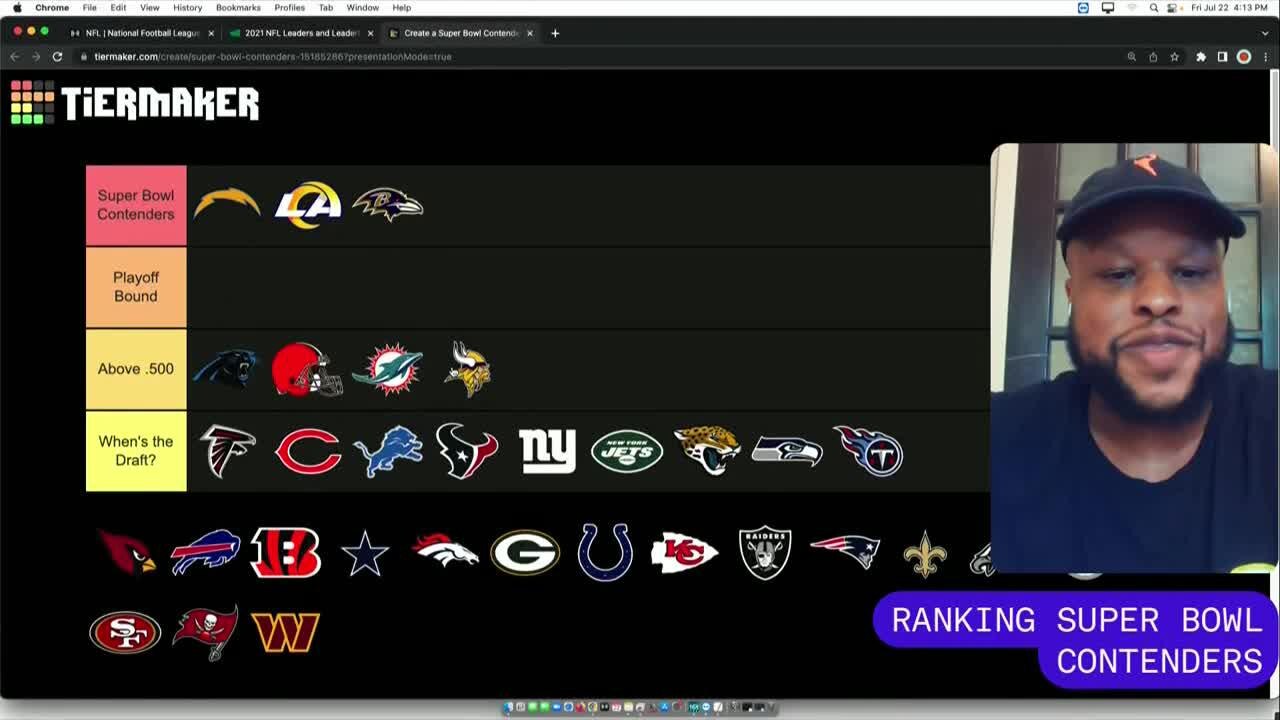Click the Tampa Bay Buccaneers flag logo
The height and width of the screenshot is (720, 1280).
pyautogui.click(x=206, y=633)
